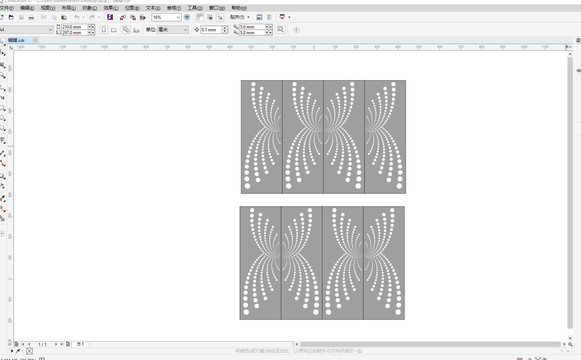Click the horizontal scrollbar
This screenshot has width=581, height=360.
click(x=430, y=344)
